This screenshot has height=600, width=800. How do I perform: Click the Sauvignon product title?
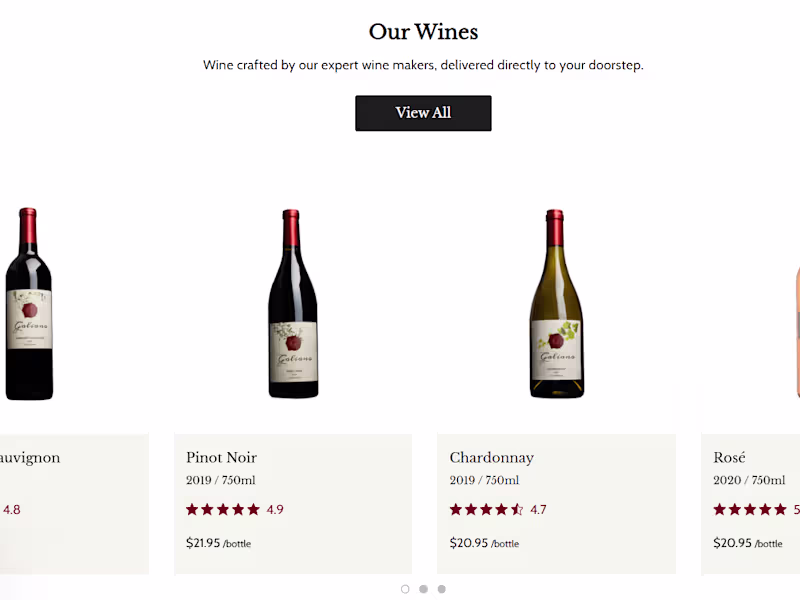(x=30, y=458)
